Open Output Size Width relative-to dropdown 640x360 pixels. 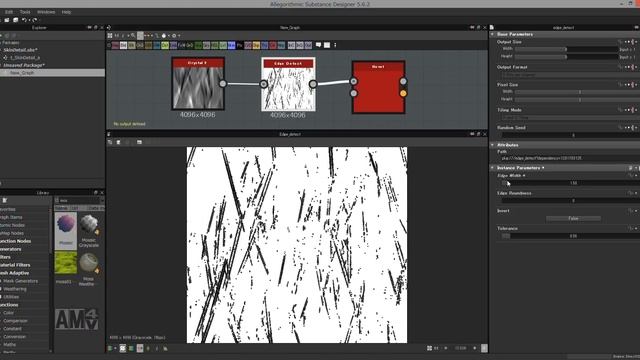tap(629, 49)
